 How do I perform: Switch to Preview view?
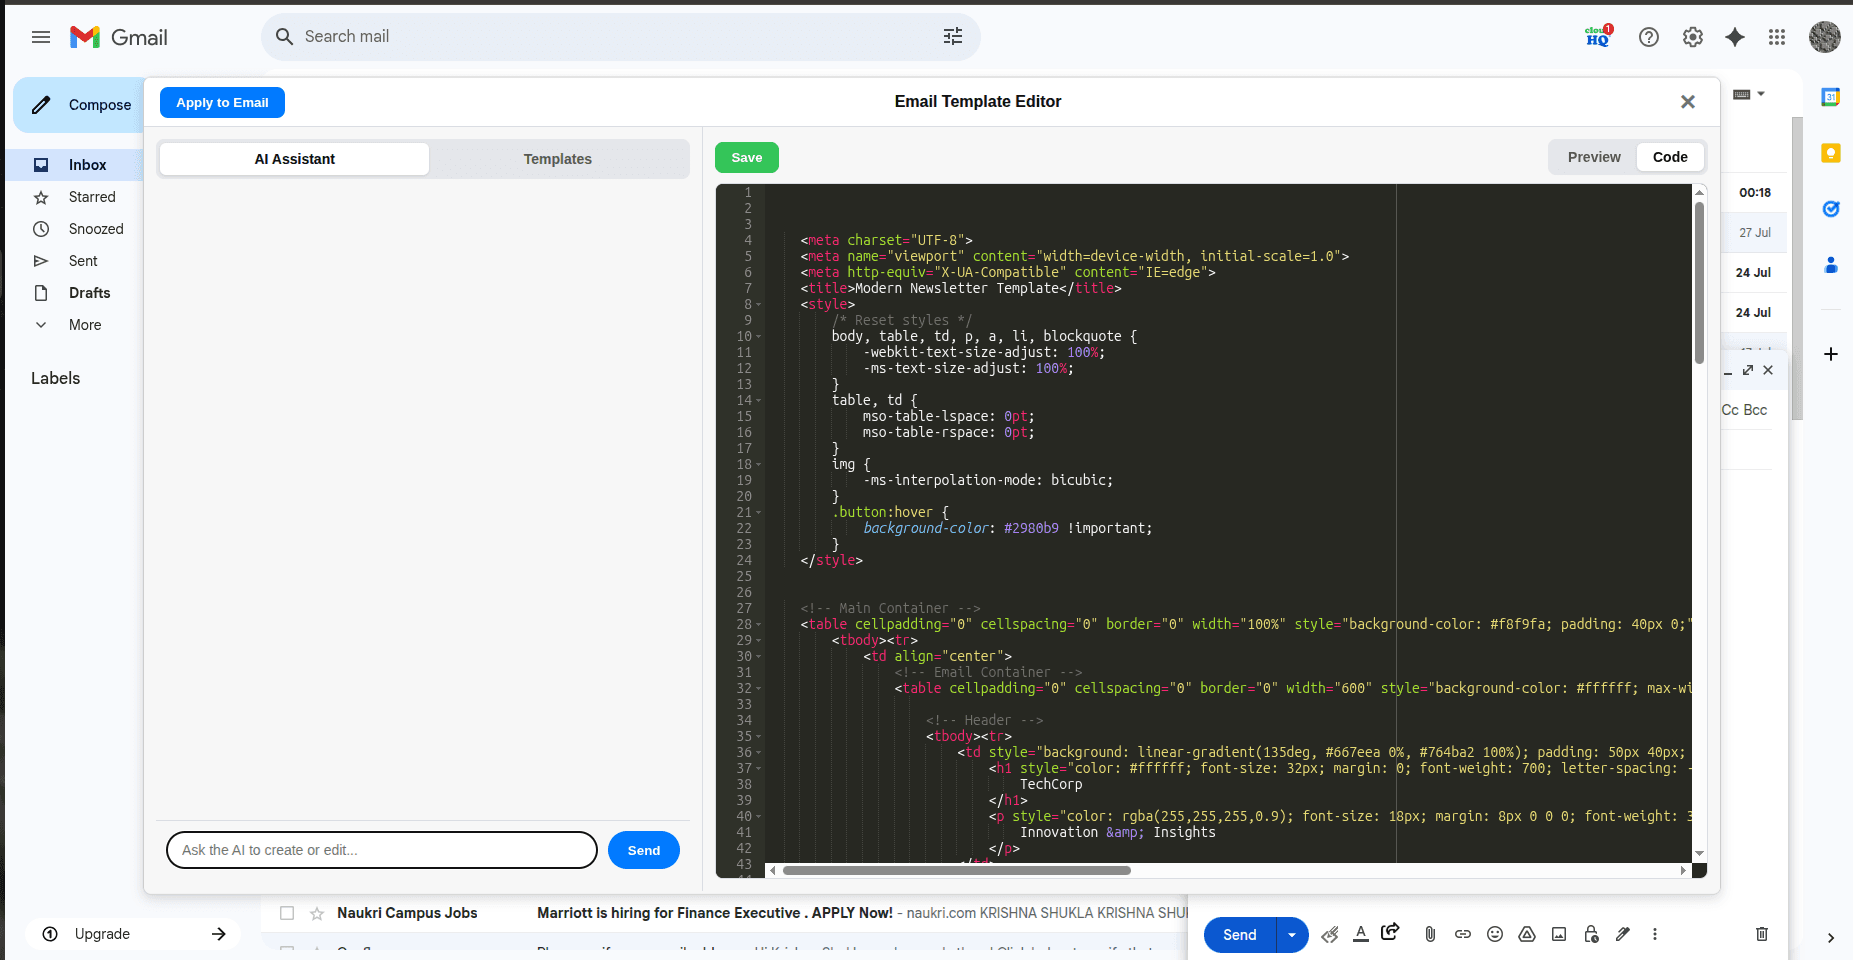[x=1594, y=157]
